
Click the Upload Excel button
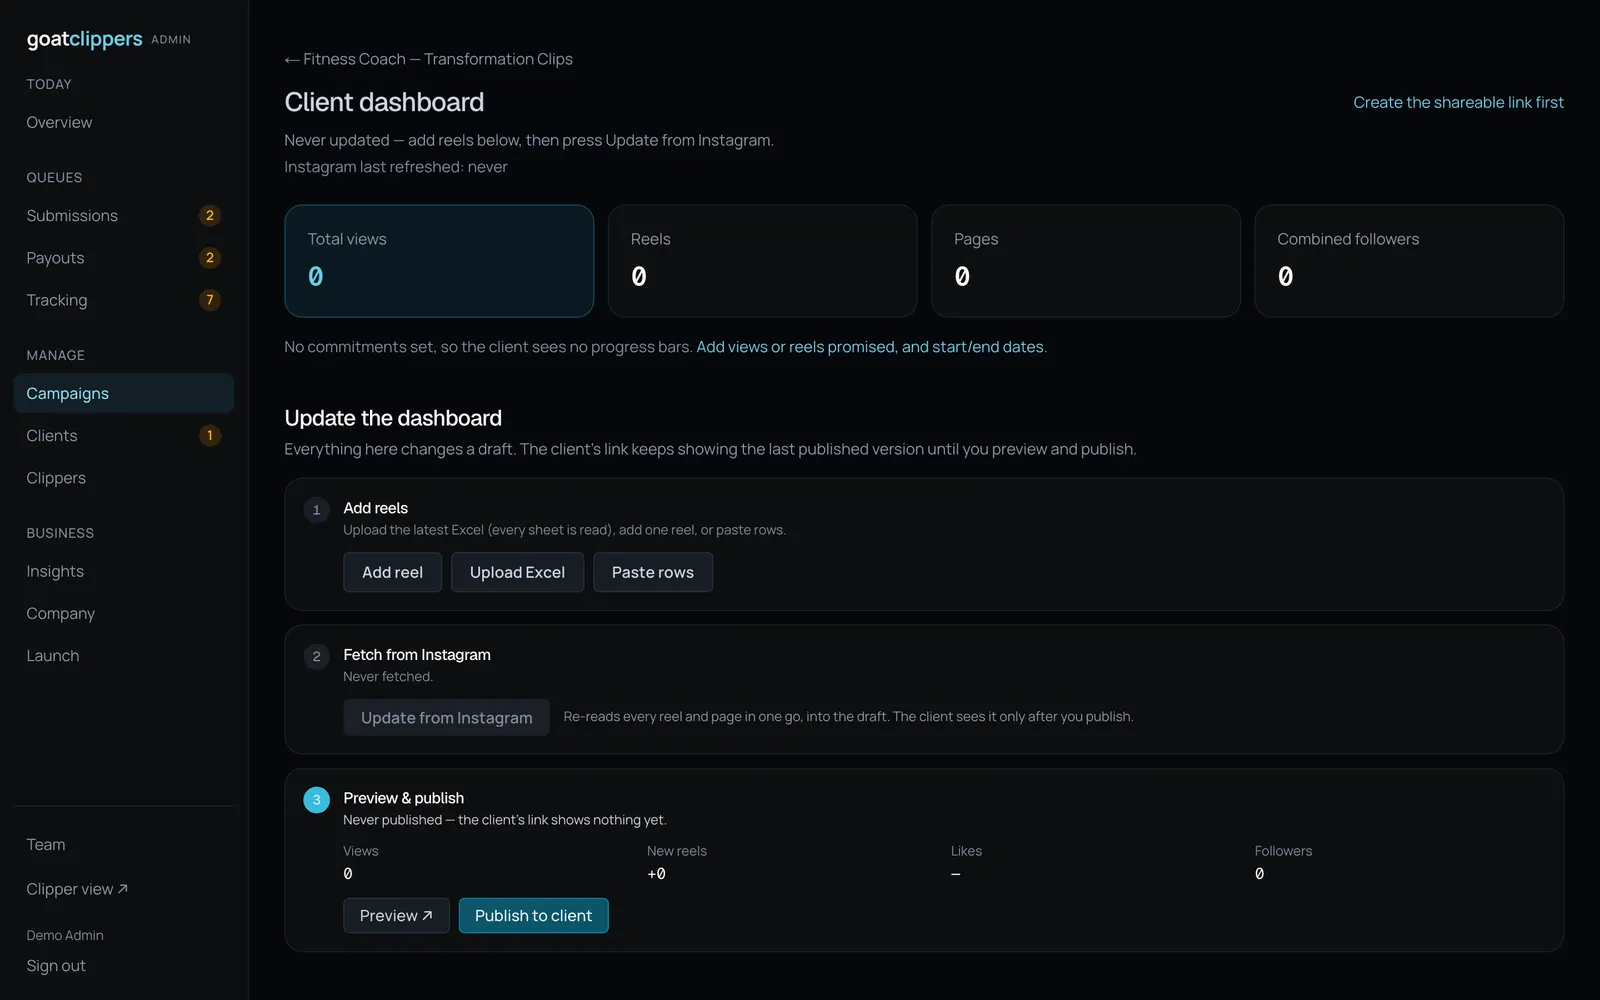pos(517,572)
